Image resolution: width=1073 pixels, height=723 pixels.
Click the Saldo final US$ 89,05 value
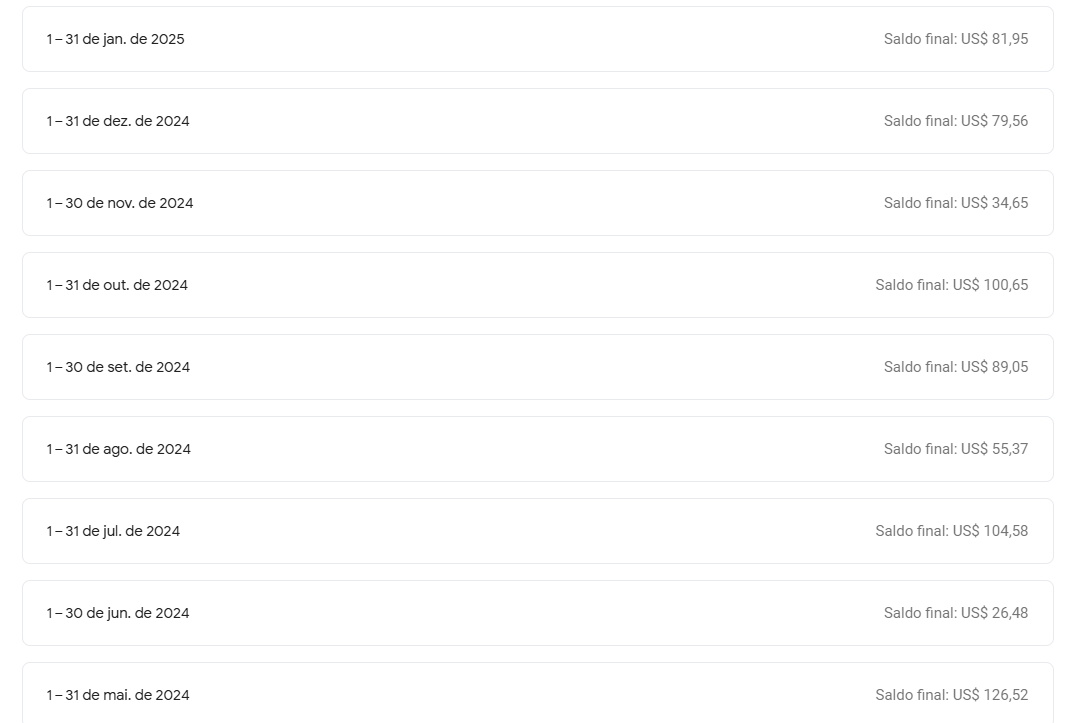click(955, 367)
